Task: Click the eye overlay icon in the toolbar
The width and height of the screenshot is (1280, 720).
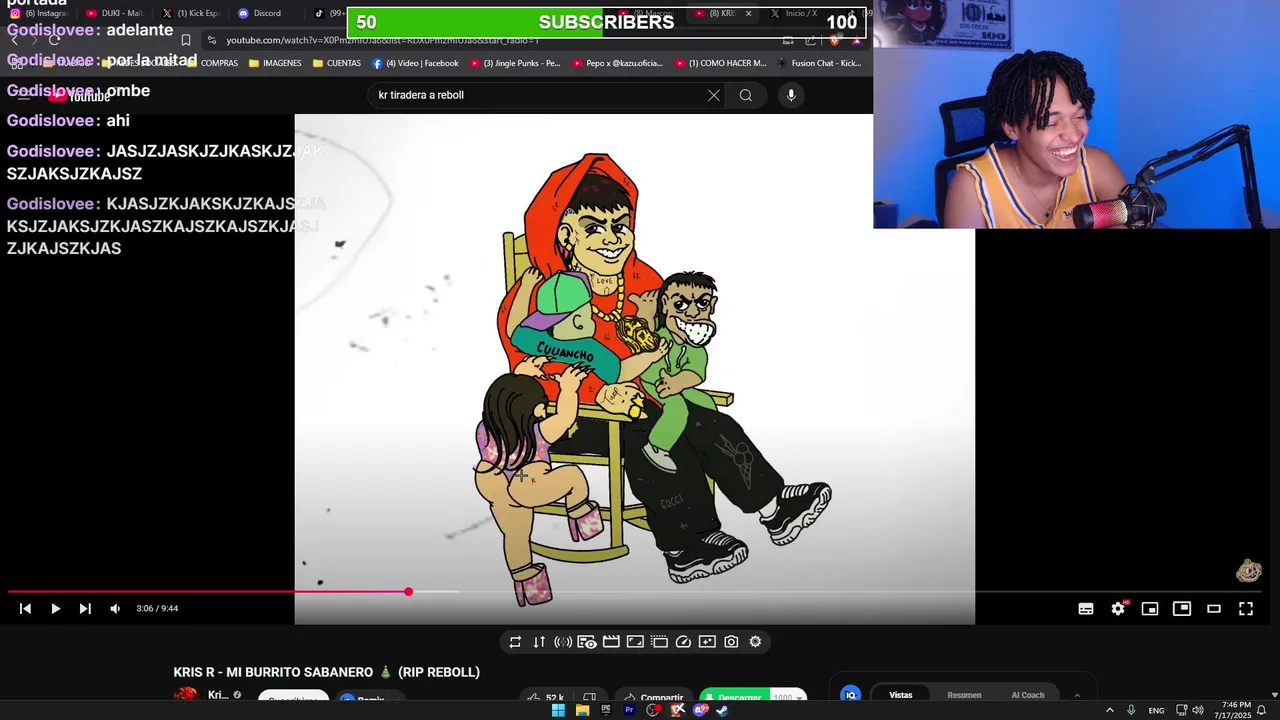Action: point(587,642)
